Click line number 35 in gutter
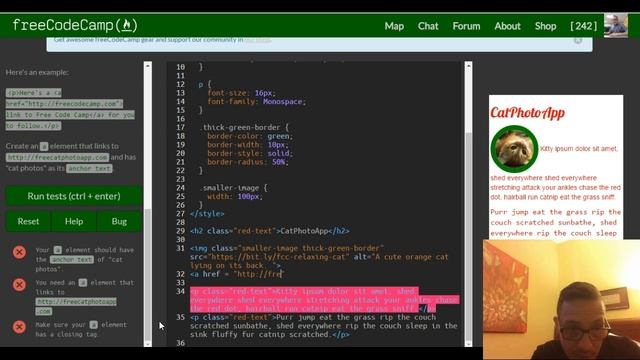The width and height of the screenshot is (640, 360). click(180, 317)
